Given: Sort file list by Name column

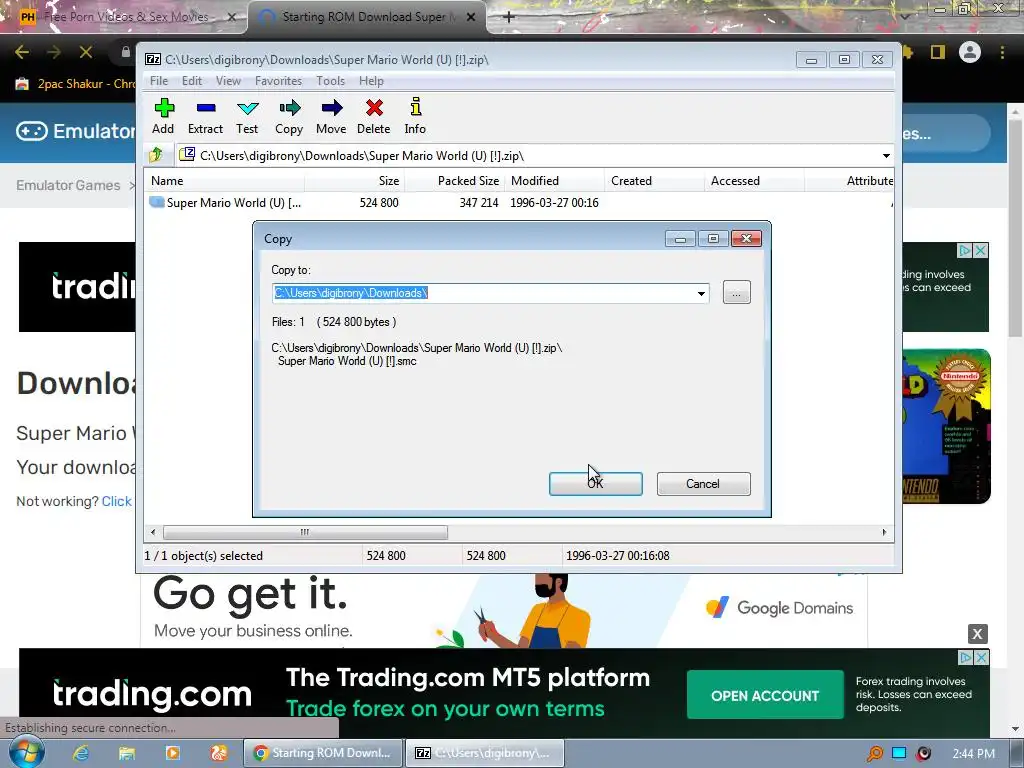Looking at the screenshot, I should (x=225, y=181).
